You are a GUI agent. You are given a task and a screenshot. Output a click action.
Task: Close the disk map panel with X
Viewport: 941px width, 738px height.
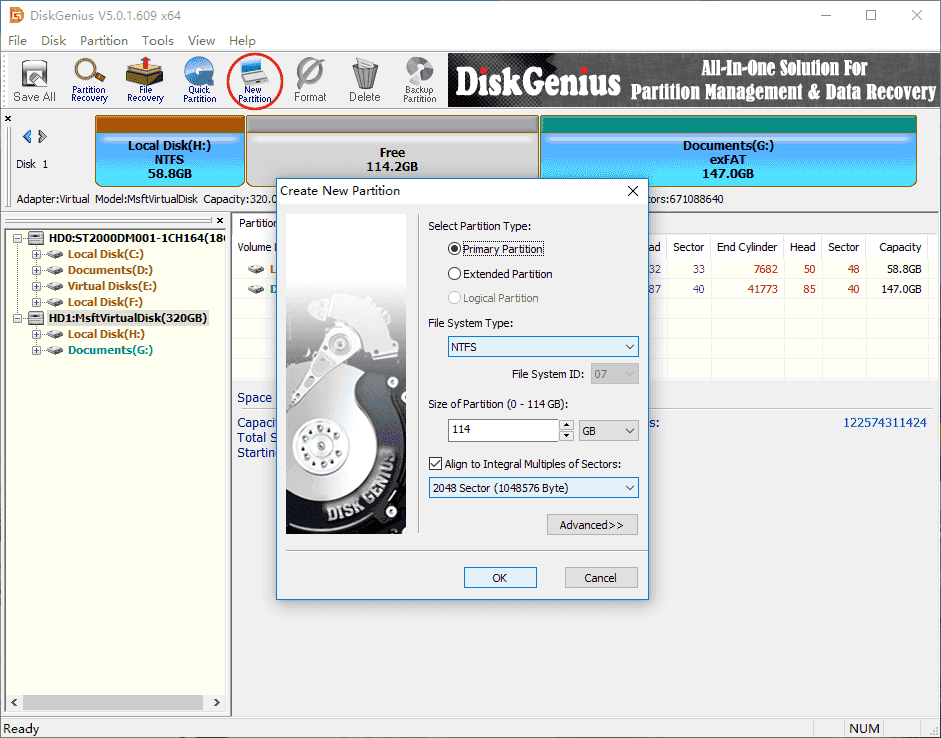[8, 119]
